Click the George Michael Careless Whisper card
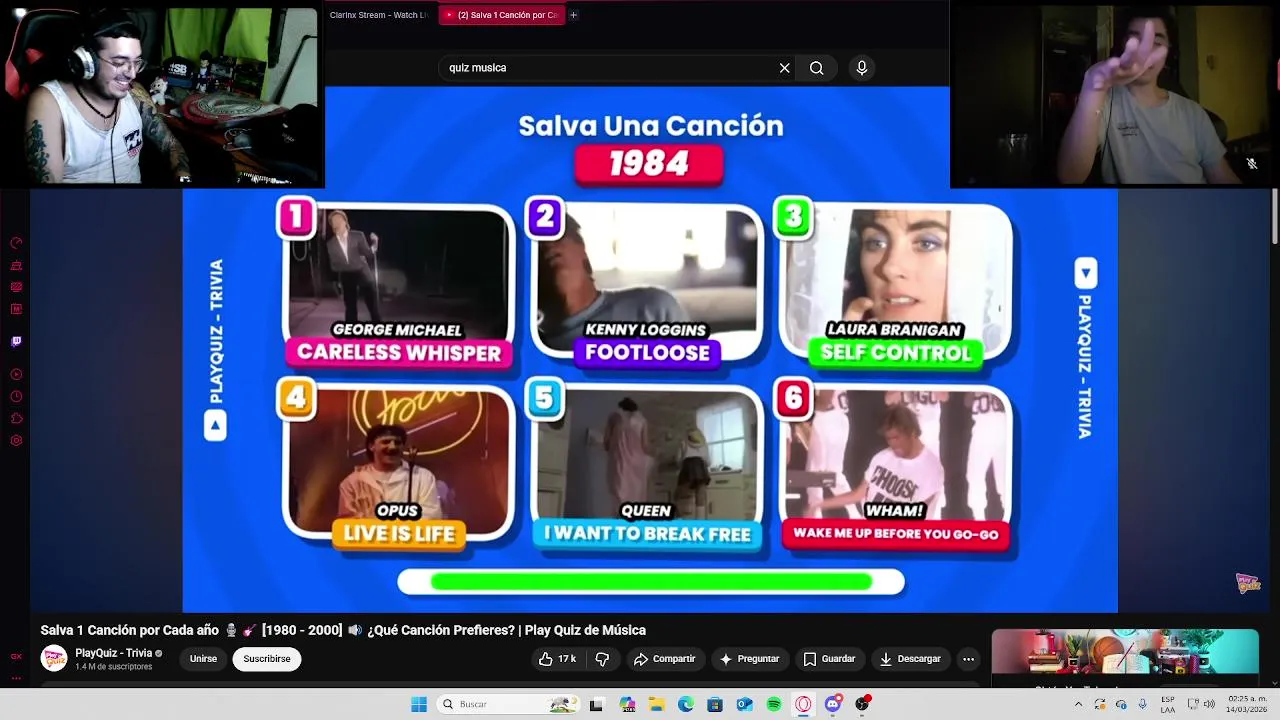 (x=397, y=285)
